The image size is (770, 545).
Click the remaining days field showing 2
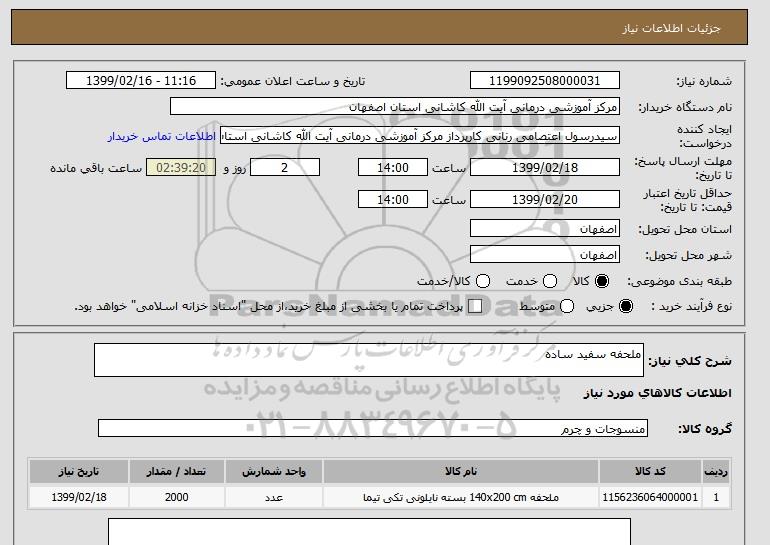285,167
